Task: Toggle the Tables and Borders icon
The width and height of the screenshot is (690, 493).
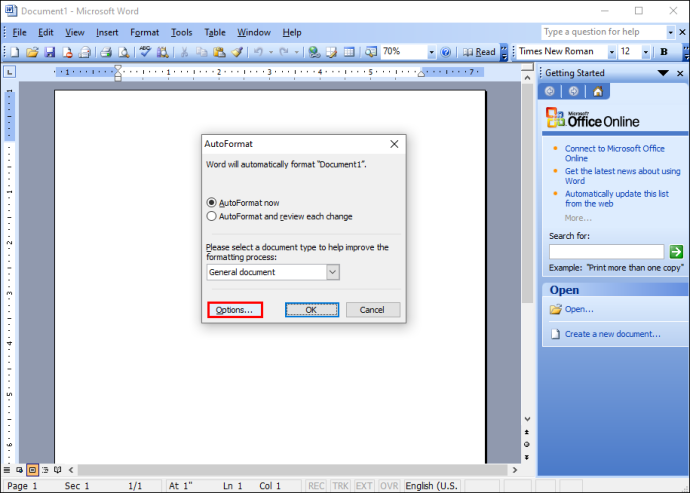Action: coord(331,52)
